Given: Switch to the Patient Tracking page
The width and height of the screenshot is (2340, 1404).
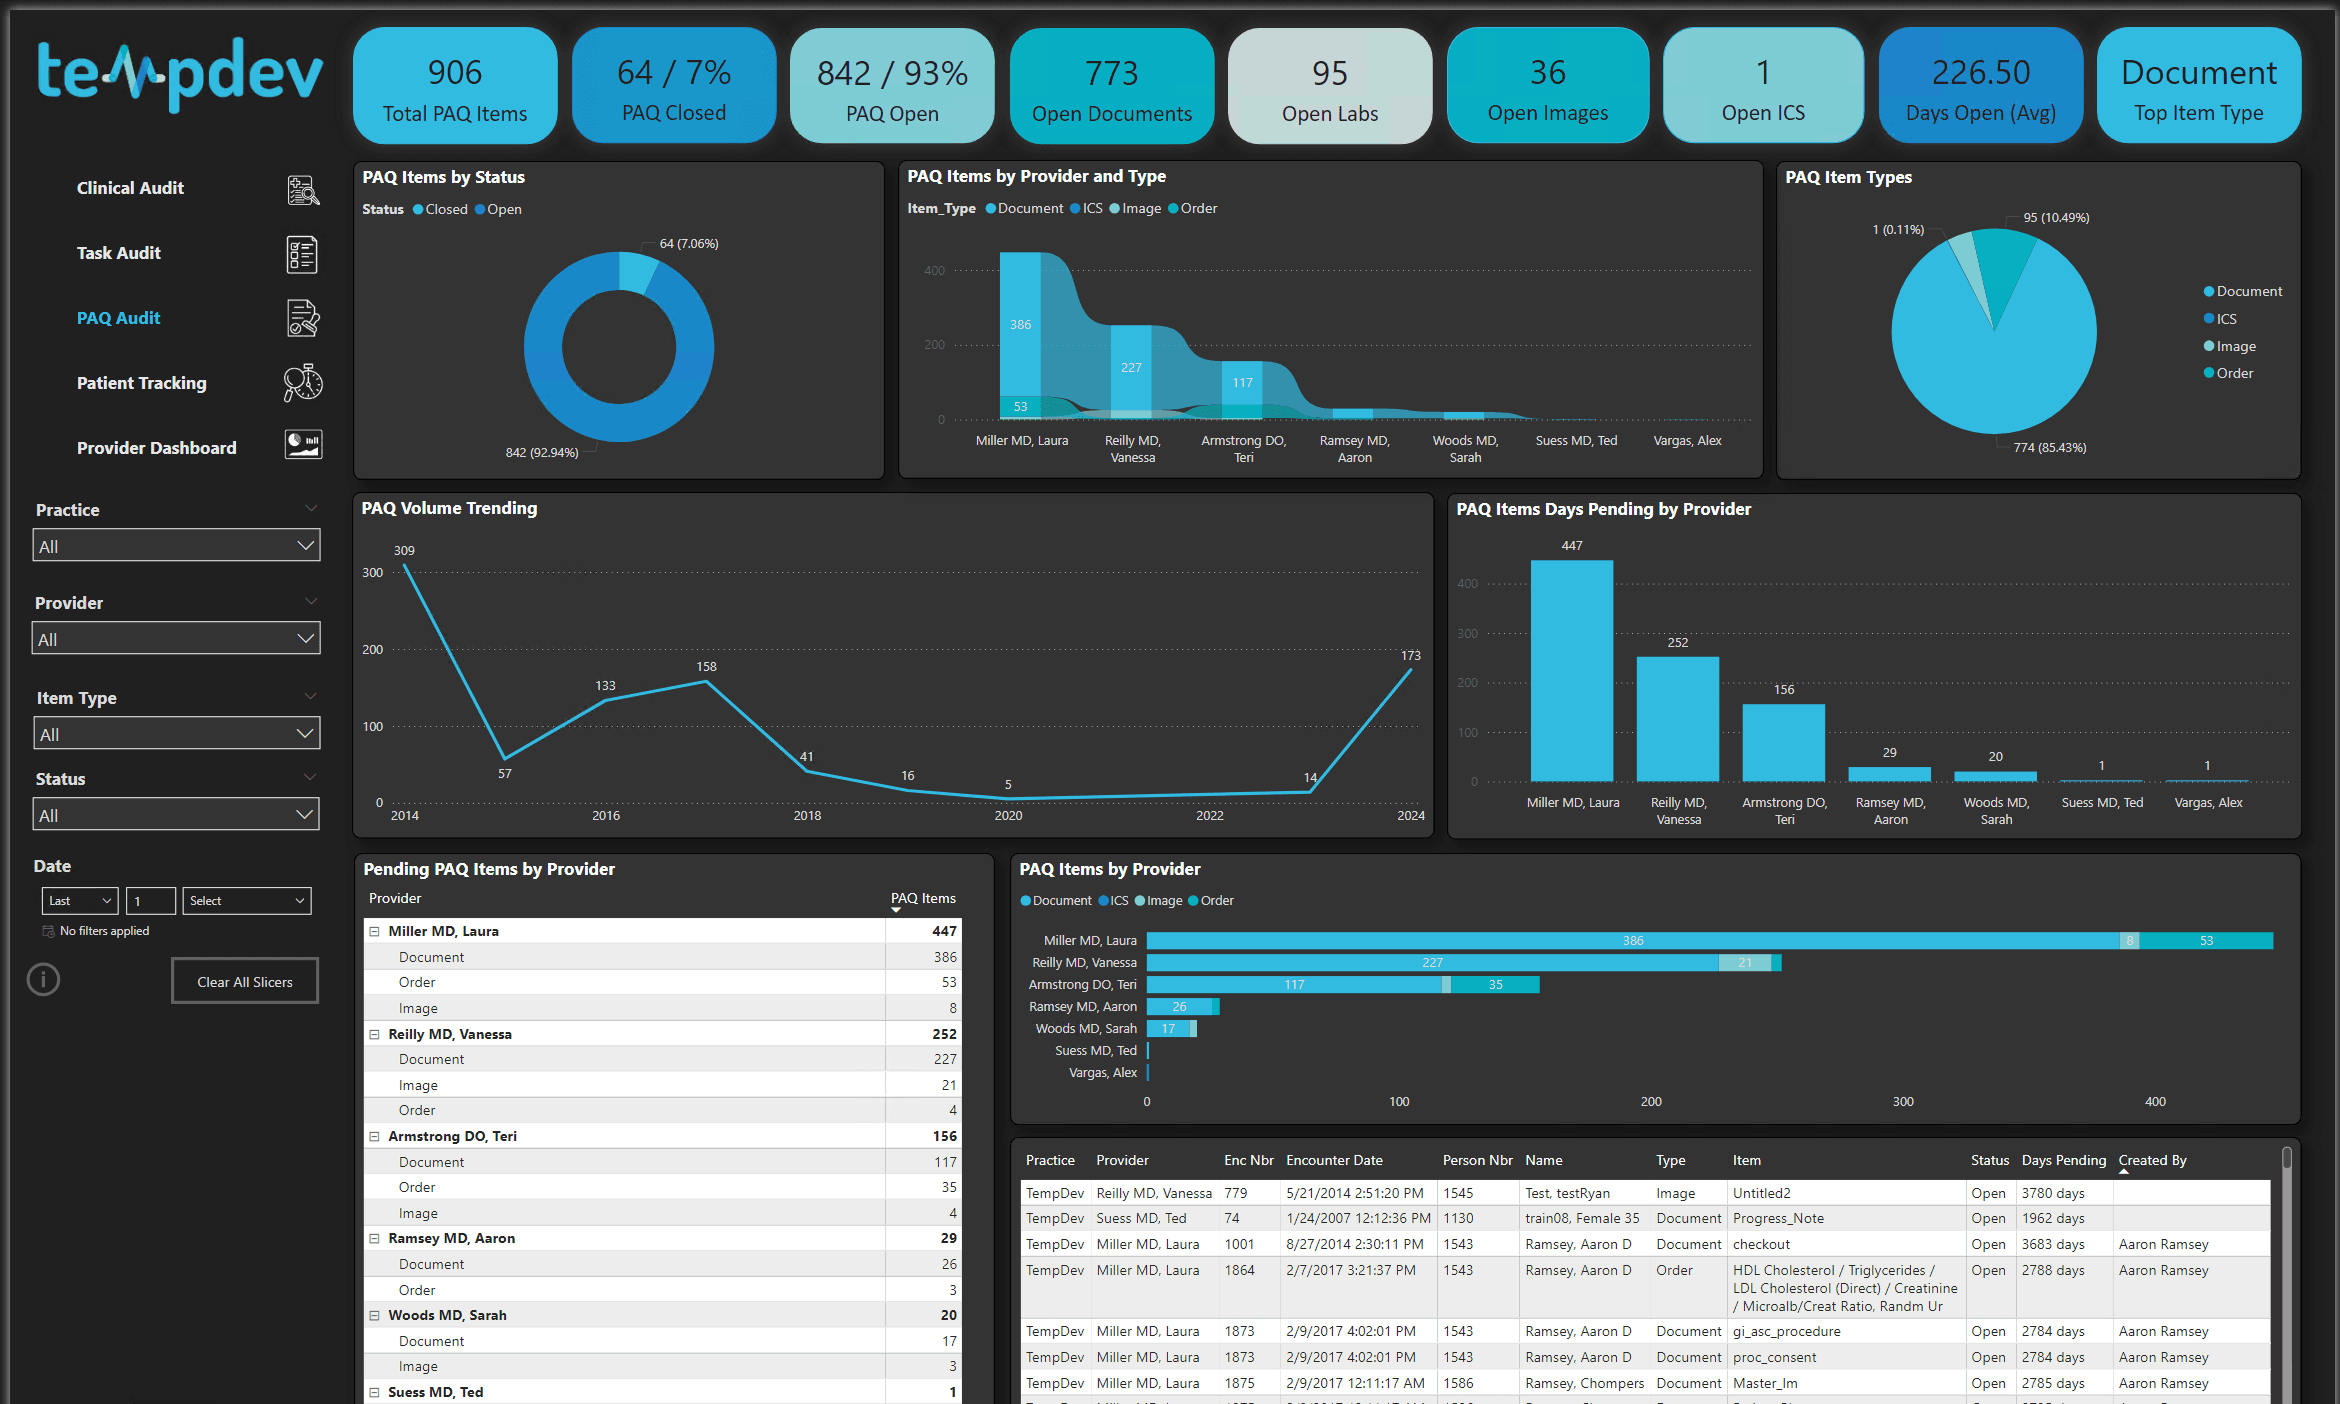Looking at the screenshot, I should tap(142, 383).
